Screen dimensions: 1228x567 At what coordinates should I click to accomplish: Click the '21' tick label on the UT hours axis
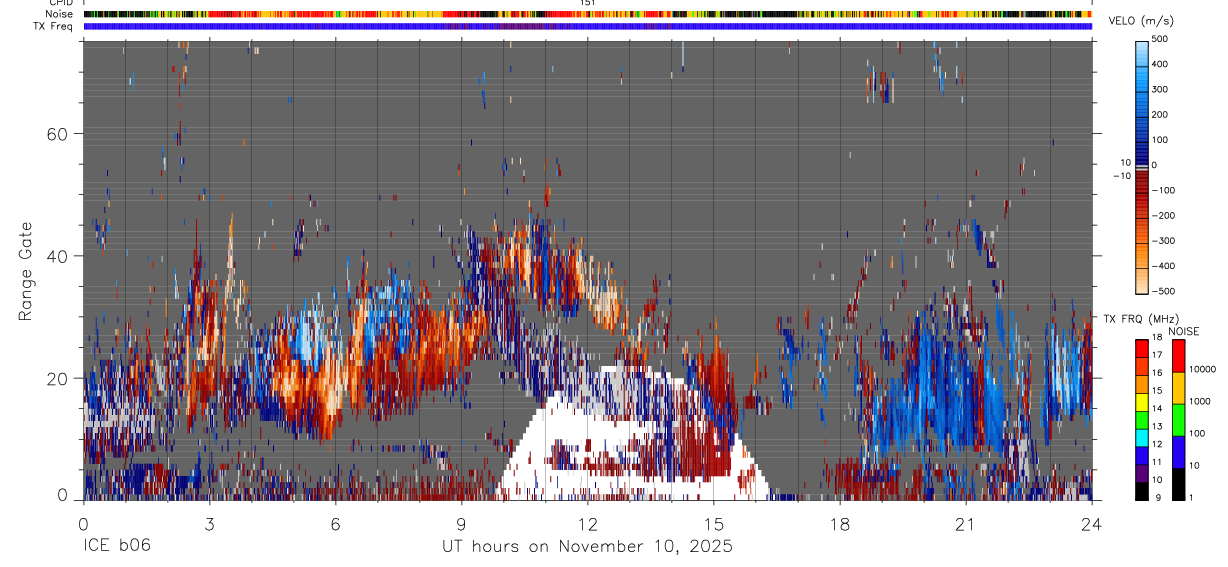pos(966,523)
